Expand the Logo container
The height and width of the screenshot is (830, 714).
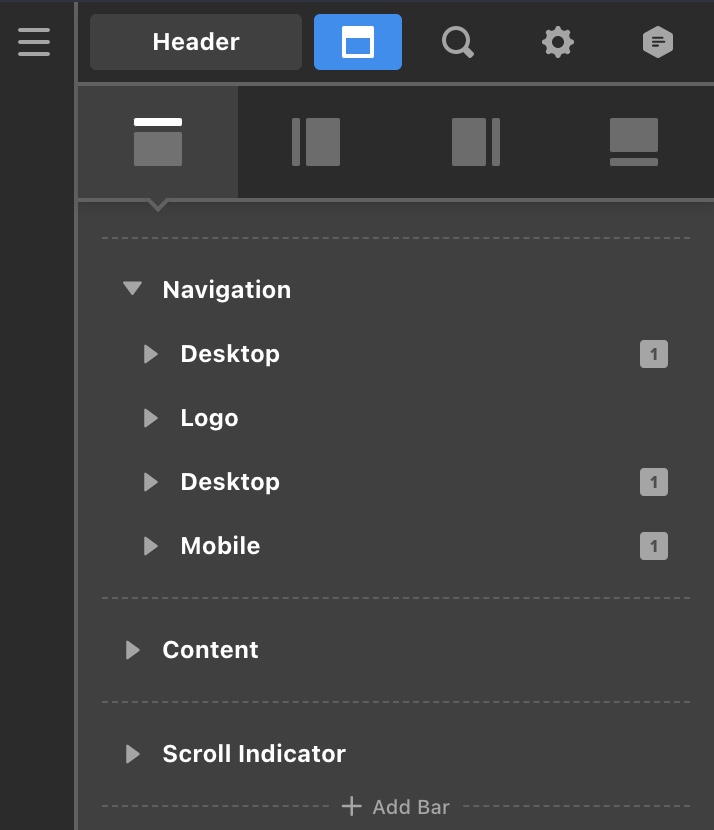point(151,418)
